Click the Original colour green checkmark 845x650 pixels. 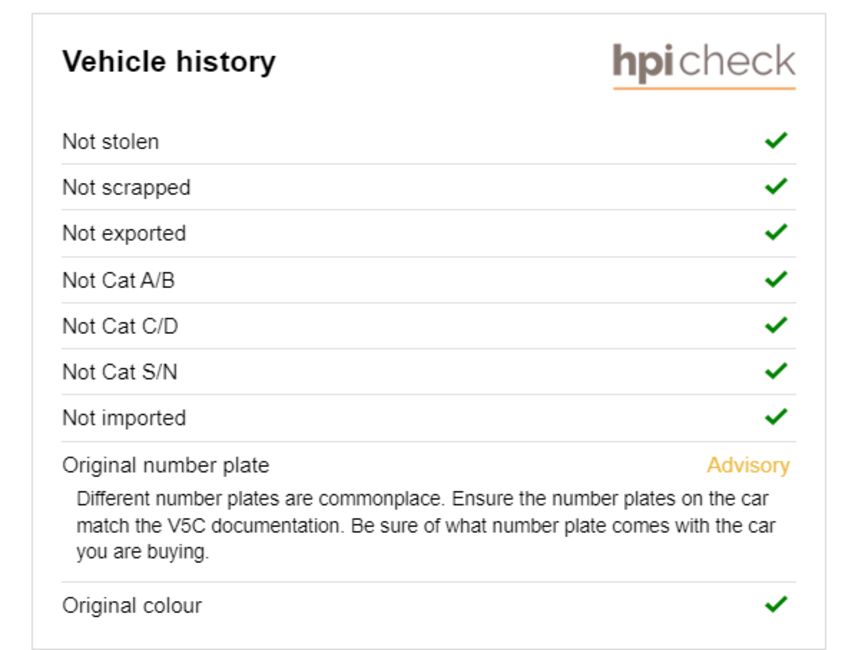[x=776, y=604]
